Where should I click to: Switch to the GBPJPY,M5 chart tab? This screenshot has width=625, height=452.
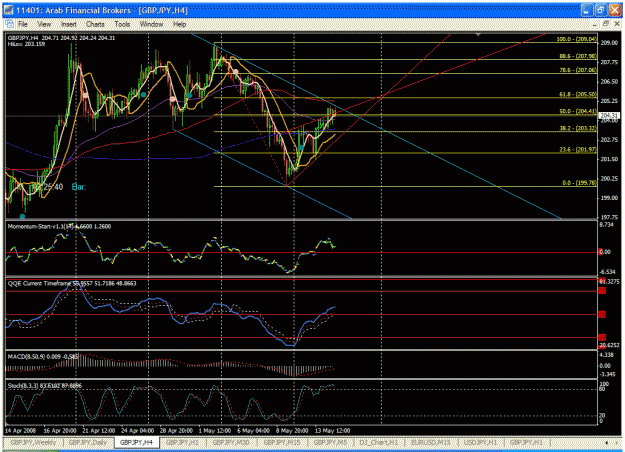coord(330,442)
